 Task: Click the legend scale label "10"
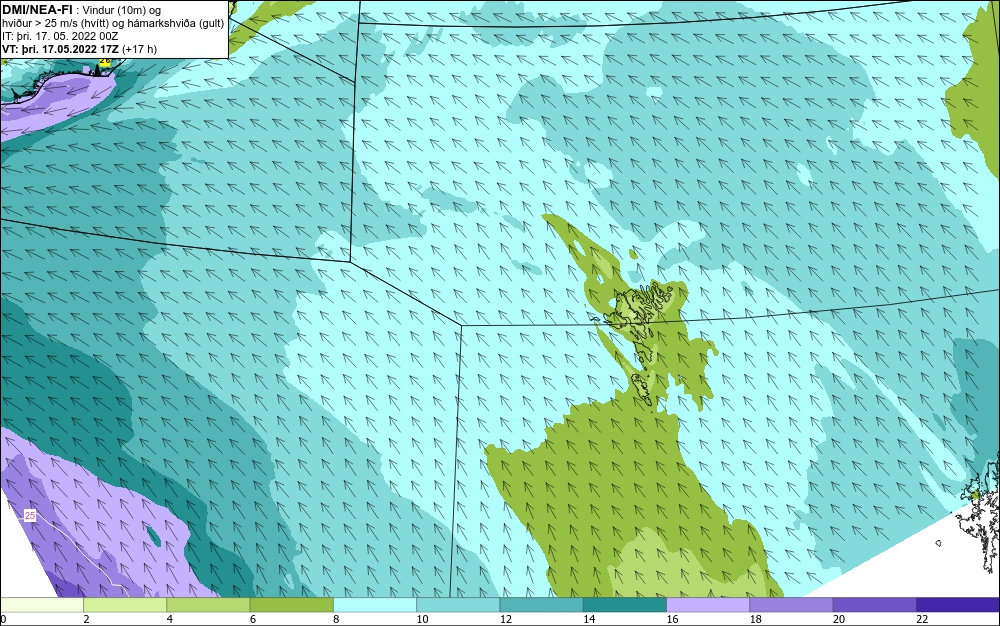[x=422, y=619]
